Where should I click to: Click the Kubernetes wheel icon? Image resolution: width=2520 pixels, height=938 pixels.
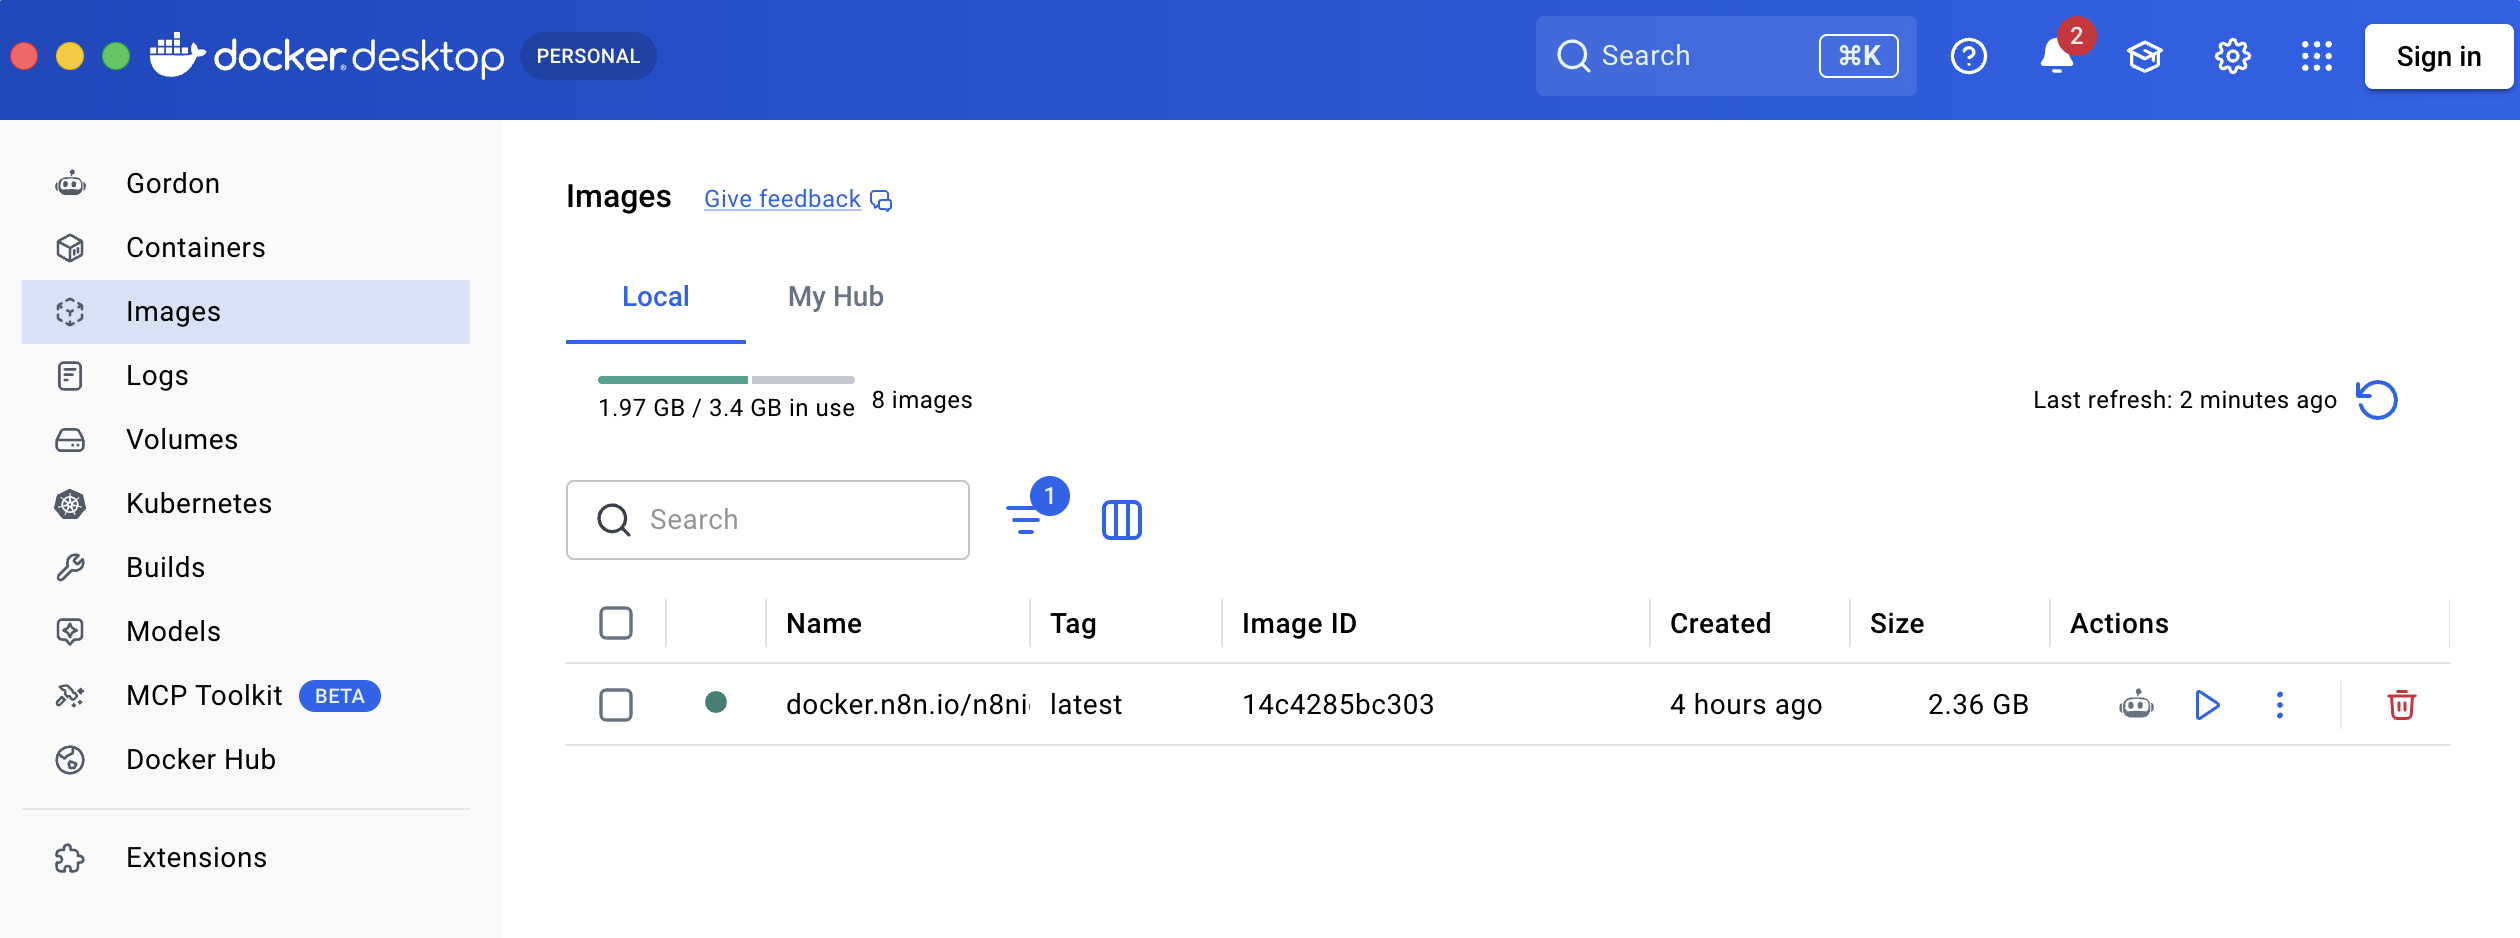[x=70, y=504]
